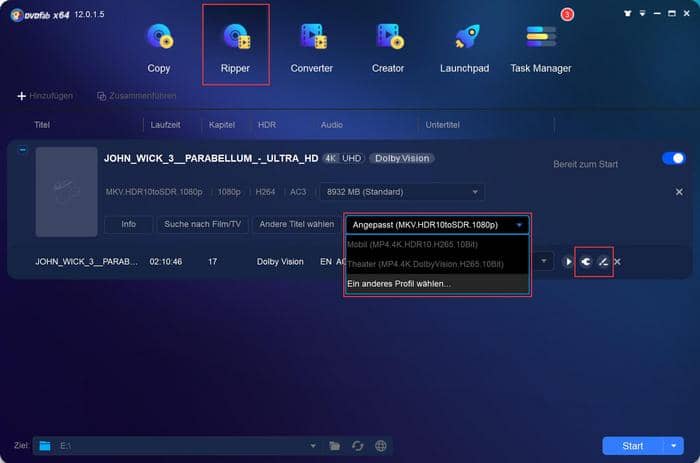Image resolution: width=700 pixels, height=463 pixels.
Task: Delete the title row with small X
Action: 617,262
